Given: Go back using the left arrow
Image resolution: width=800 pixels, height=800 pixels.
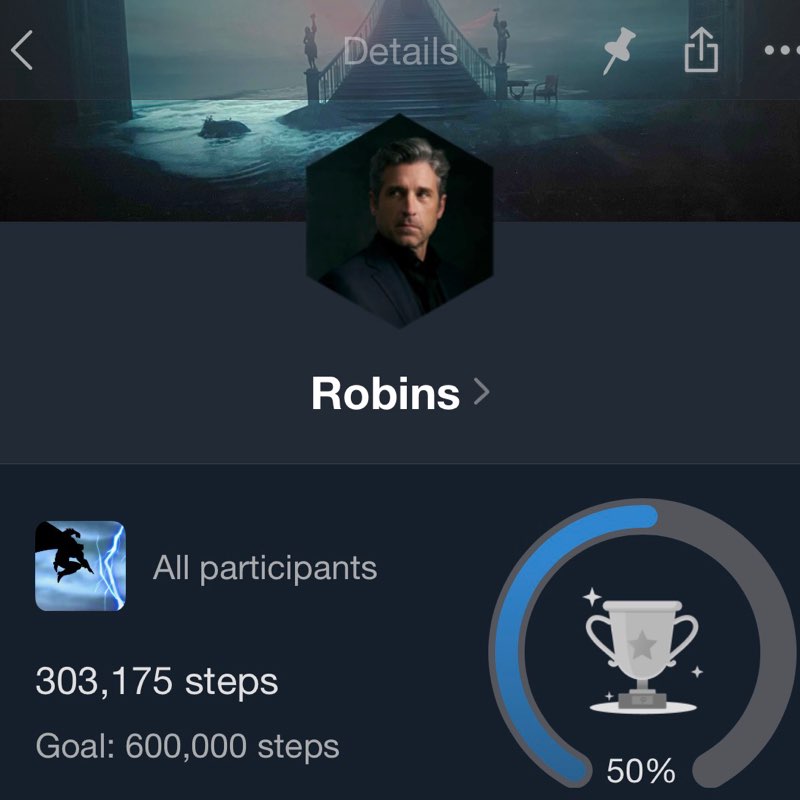Looking at the screenshot, I should (x=22, y=50).
